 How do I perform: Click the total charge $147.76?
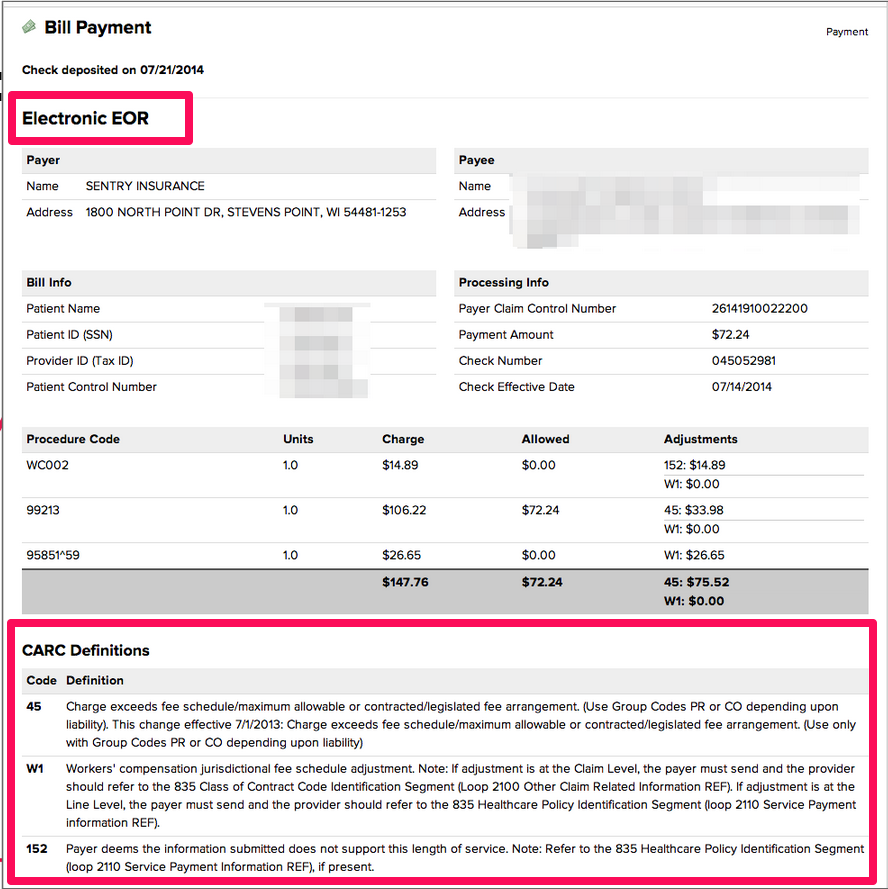click(405, 582)
